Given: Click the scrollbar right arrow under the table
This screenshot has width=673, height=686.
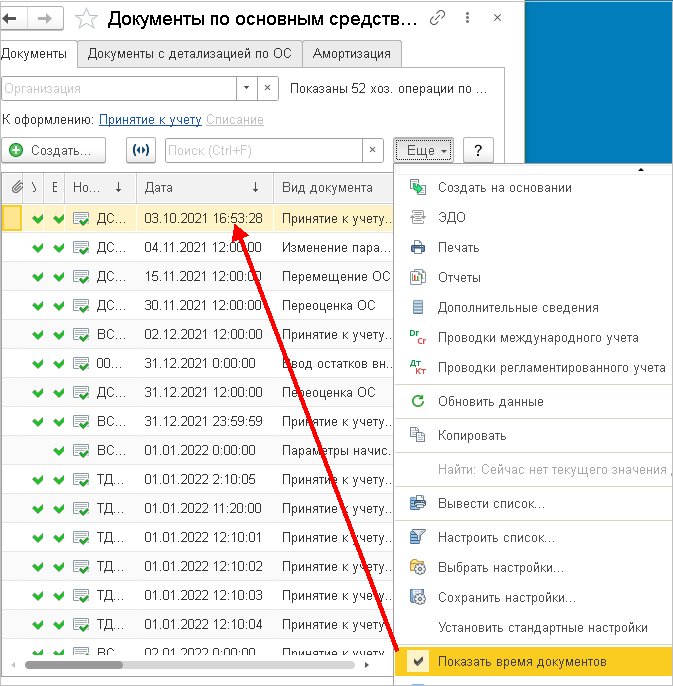Looking at the screenshot, I should click(366, 665).
